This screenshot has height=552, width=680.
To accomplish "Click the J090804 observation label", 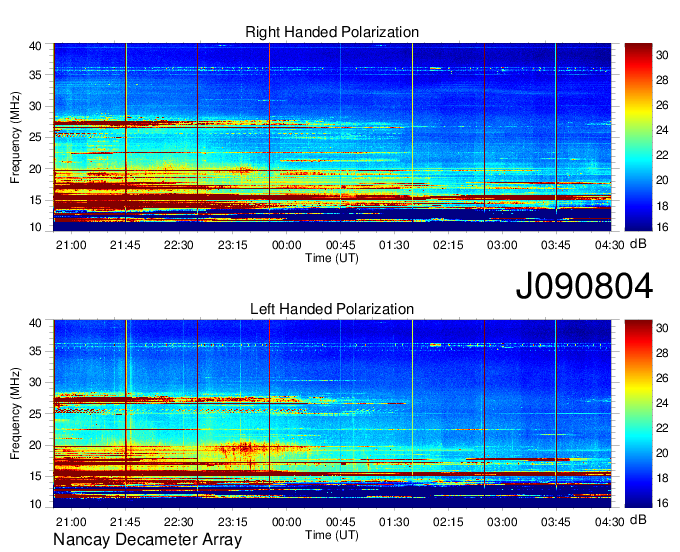I will click(584, 286).
